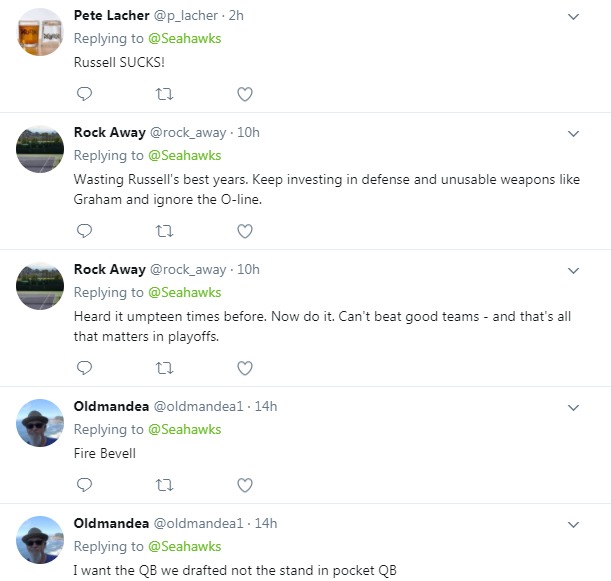Retweet the "Heard it umpteen times" tweet
This screenshot has height=581, width=611.
tap(165, 368)
